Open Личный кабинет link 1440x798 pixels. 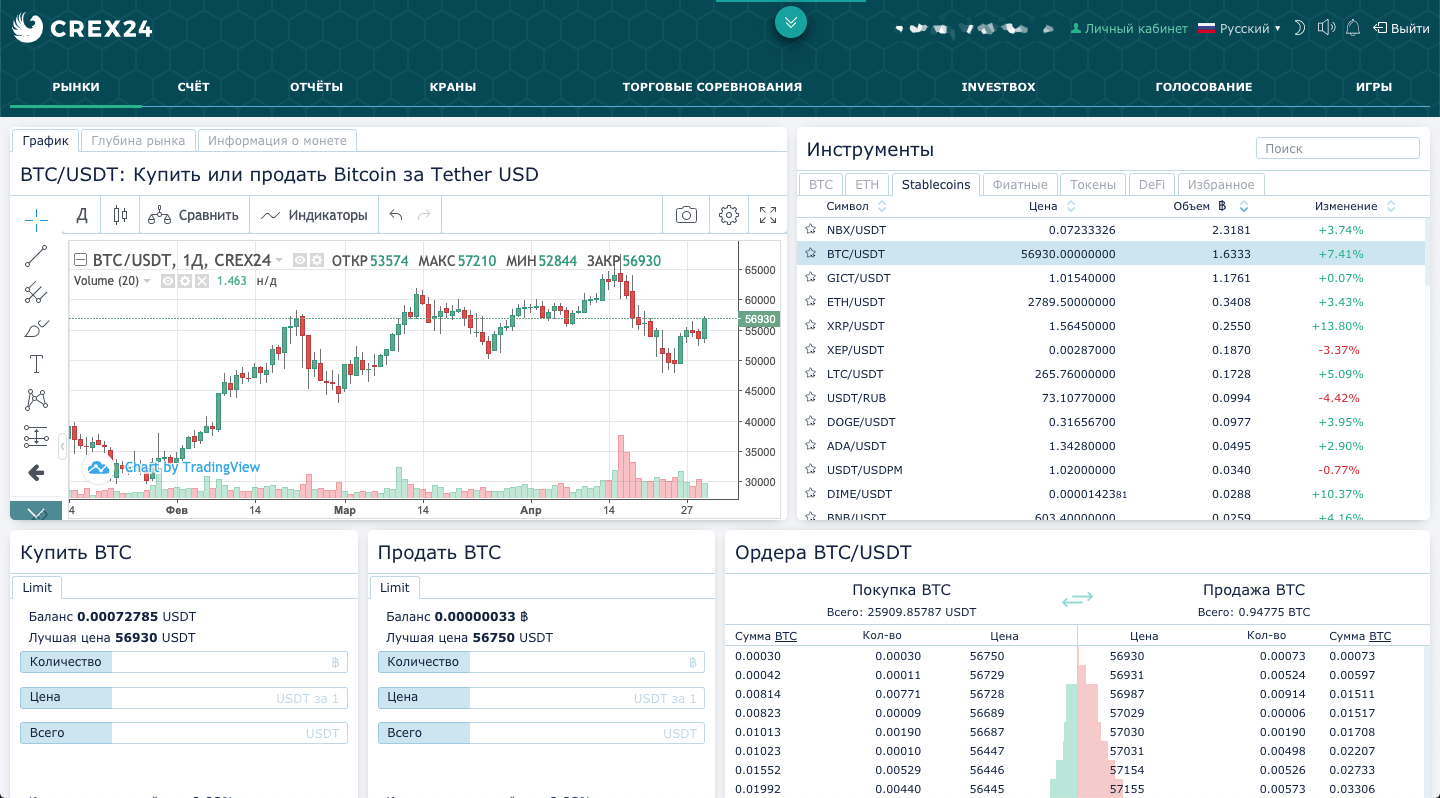[1129, 29]
